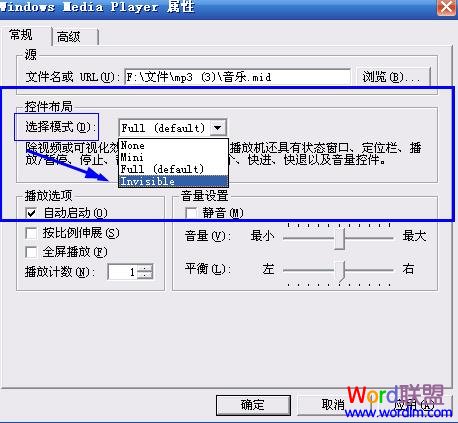The image size is (458, 423).
Task: Choose Invisible from the mode list
Action: click(x=173, y=181)
